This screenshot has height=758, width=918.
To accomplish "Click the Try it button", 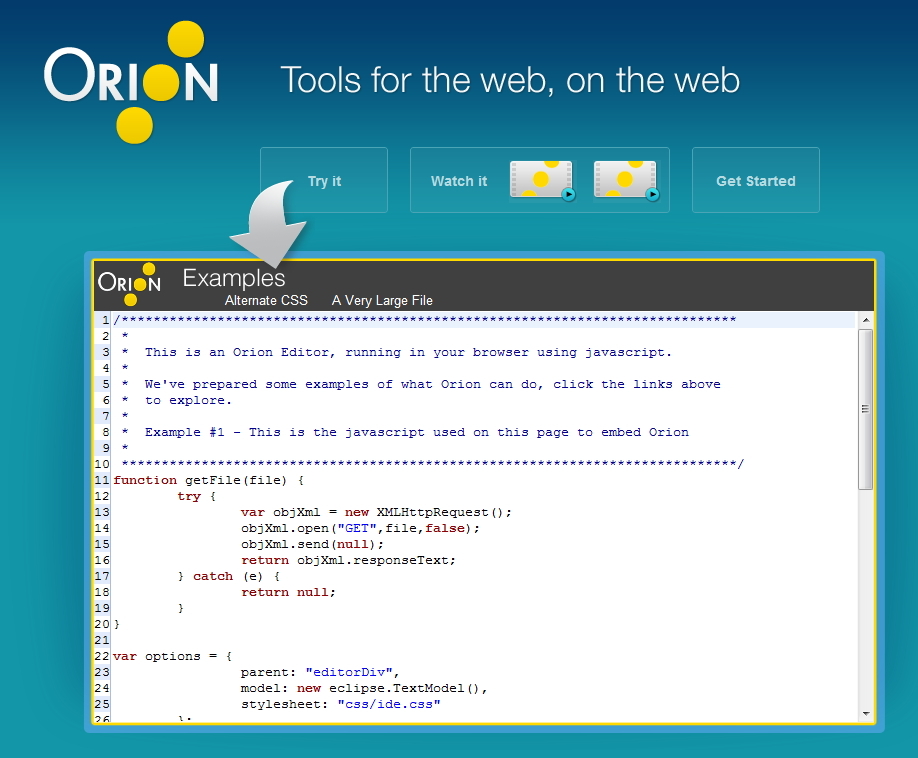I will (x=324, y=180).
